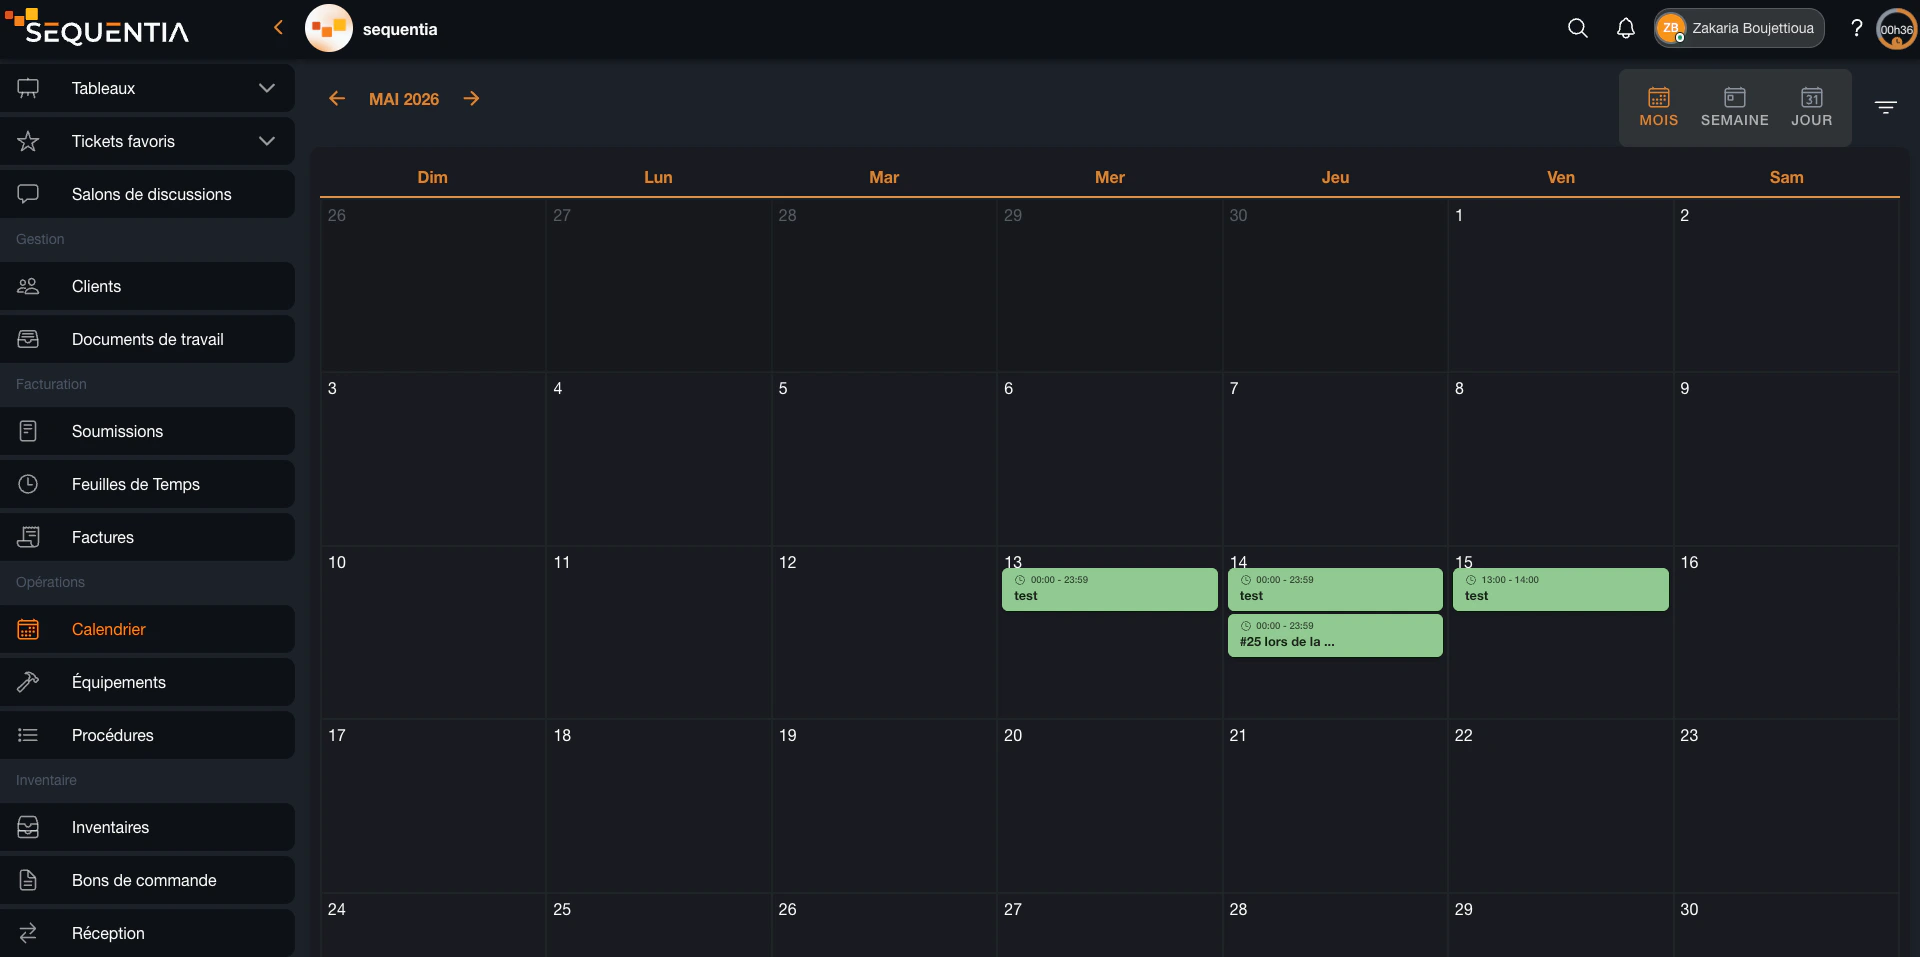Open the #25 lors de la event
1920x957 pixels.
1334,635
